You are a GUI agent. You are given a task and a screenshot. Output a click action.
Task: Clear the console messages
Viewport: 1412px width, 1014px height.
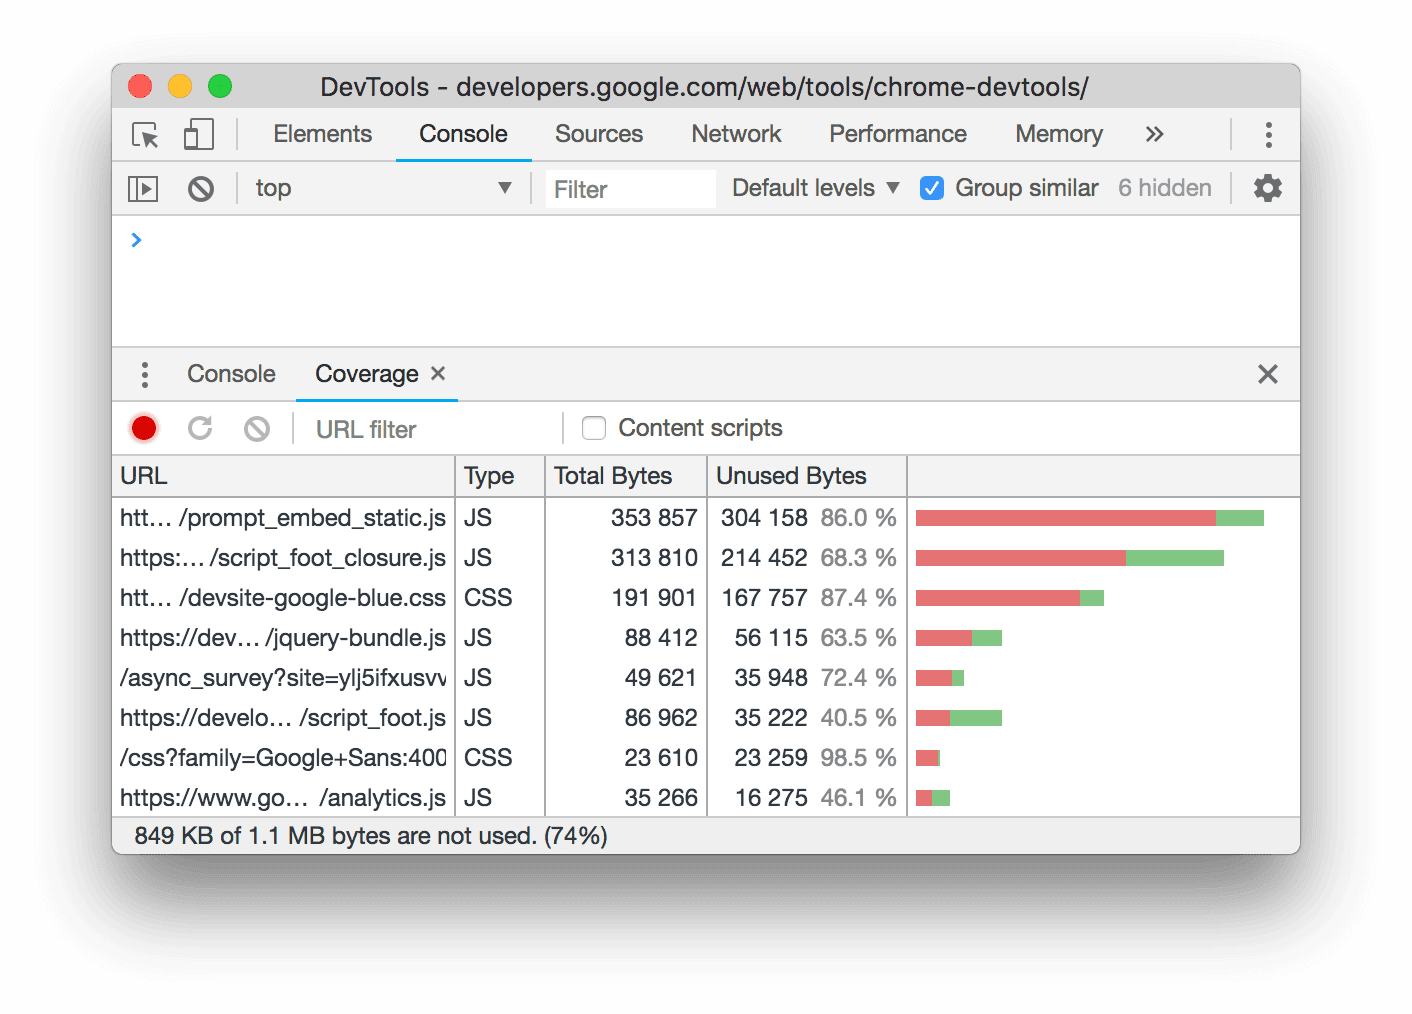coord(201,188)
